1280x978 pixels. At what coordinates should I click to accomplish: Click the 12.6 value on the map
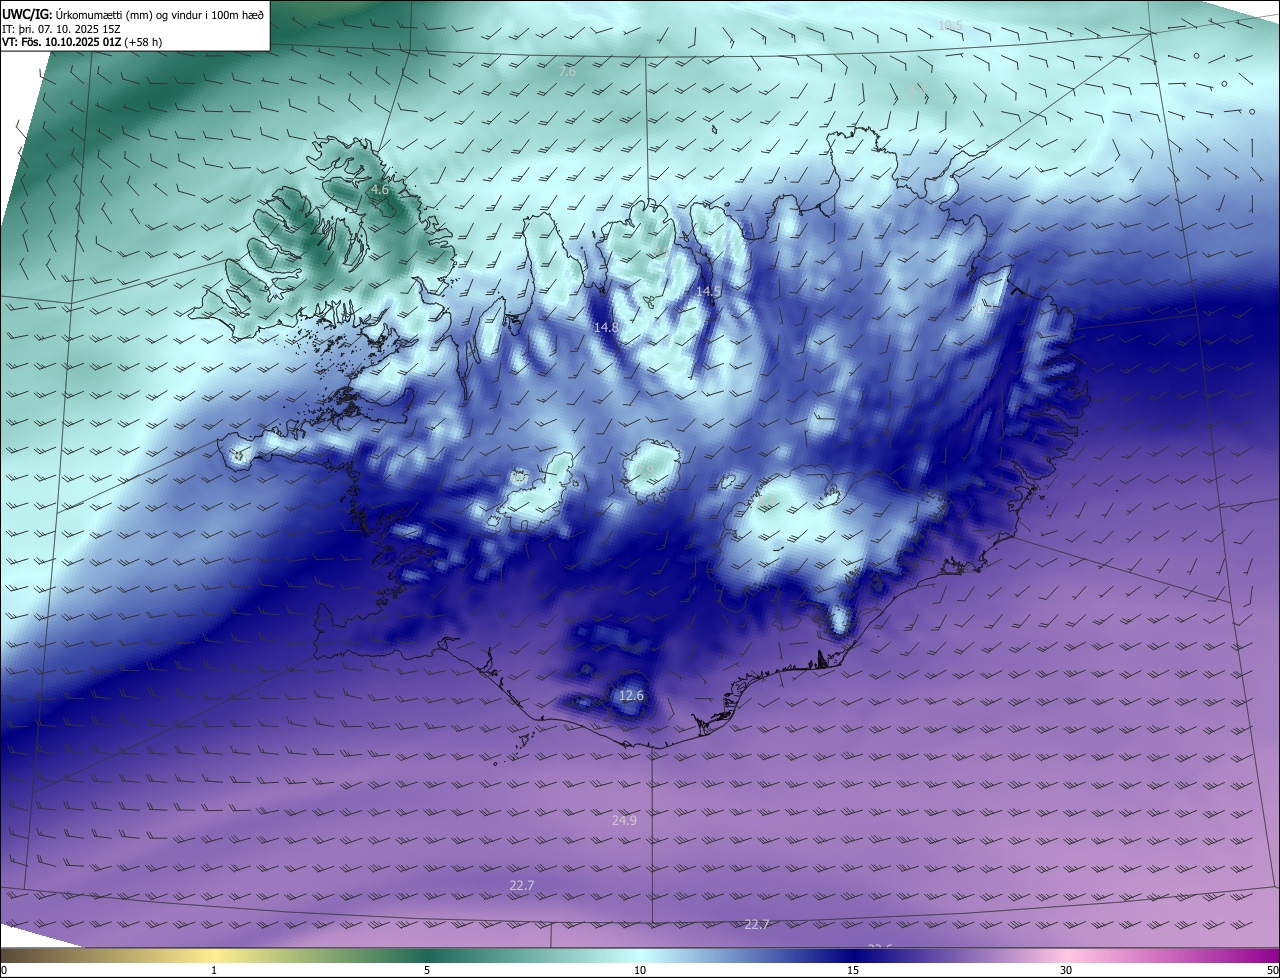click(632, 695)
